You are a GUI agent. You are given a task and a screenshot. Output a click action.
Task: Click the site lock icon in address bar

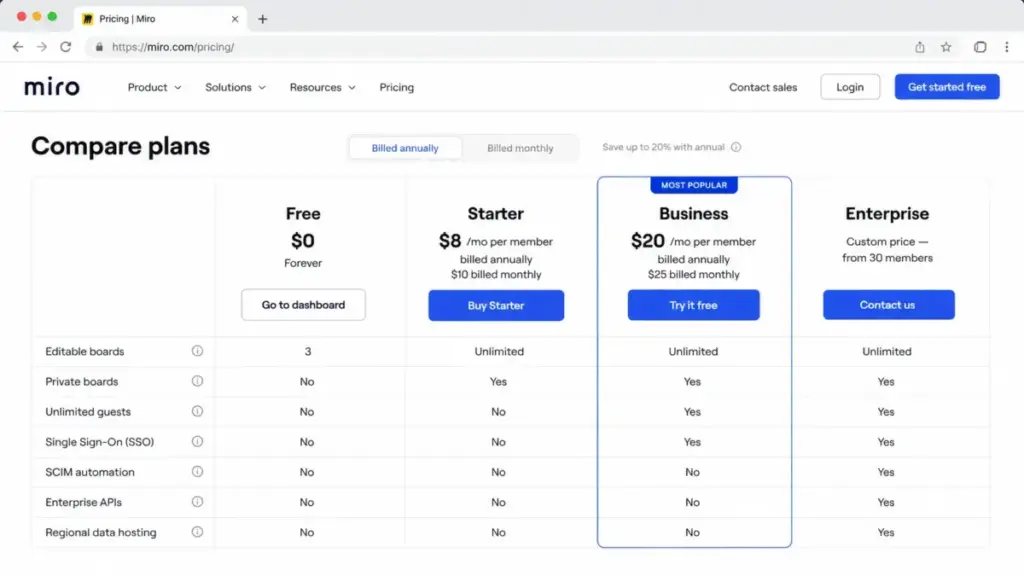[x=99, y=47]
